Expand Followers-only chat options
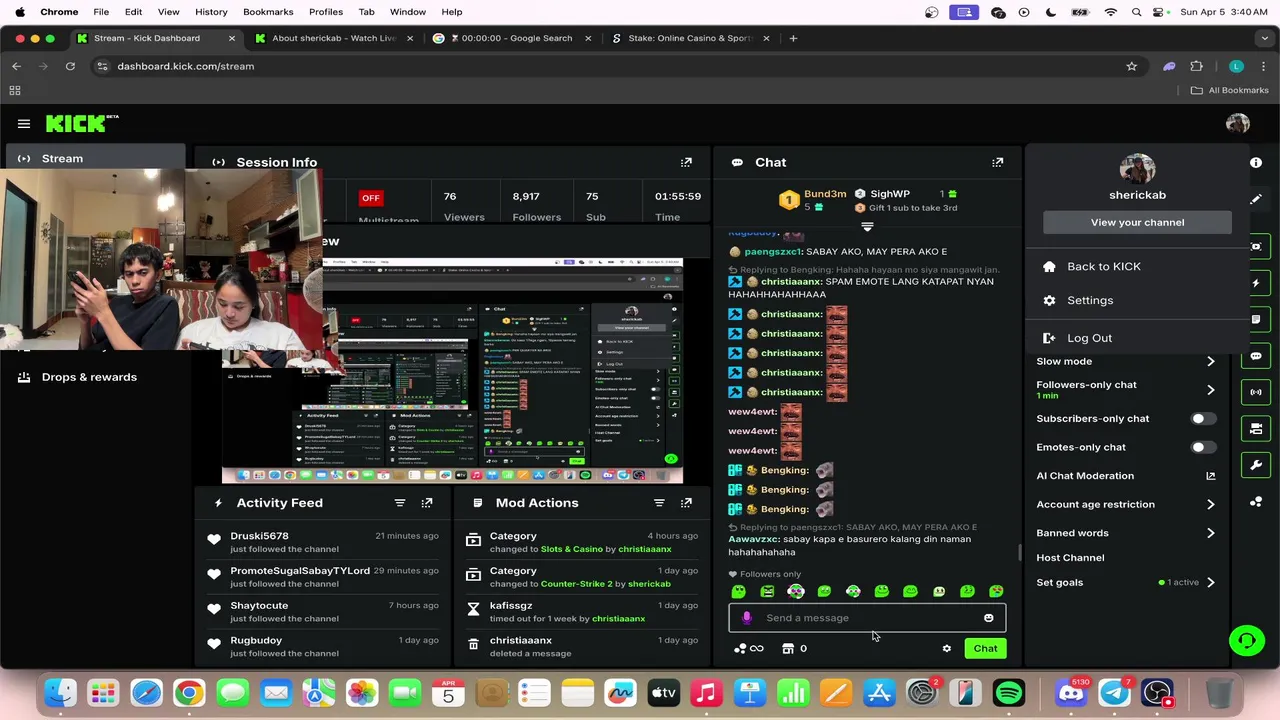 click(x=1210, y=390)
